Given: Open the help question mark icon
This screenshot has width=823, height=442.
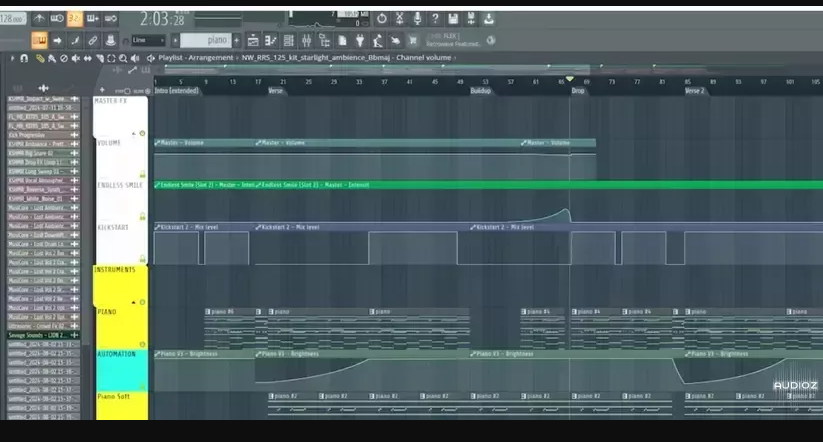Looking at the screenshot, I should (x=435, y=19).
